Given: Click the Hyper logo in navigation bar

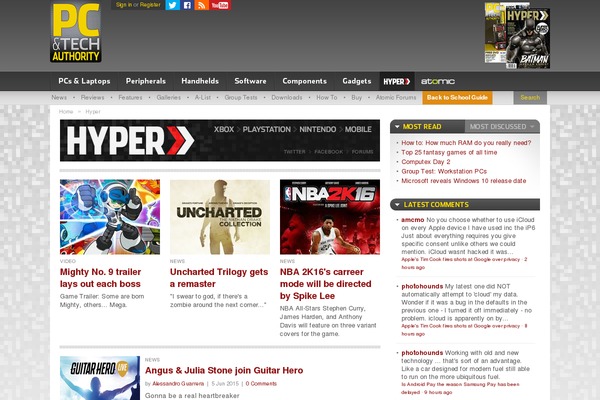Looking at the screenshot, I should pyautogui.click(x=397, y=81).
